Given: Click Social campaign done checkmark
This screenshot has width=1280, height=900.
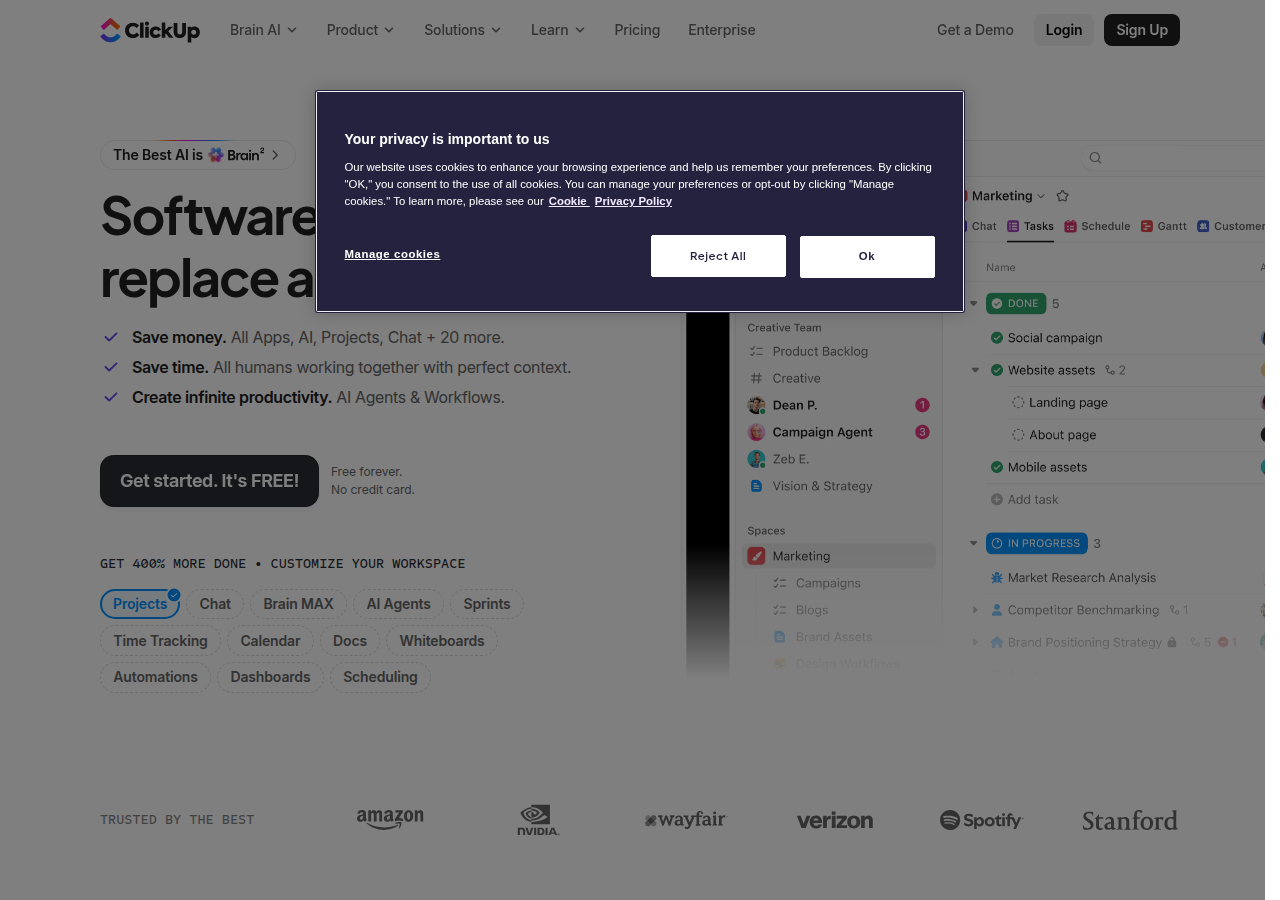Looking at the screenshot, I should [997, 338].
